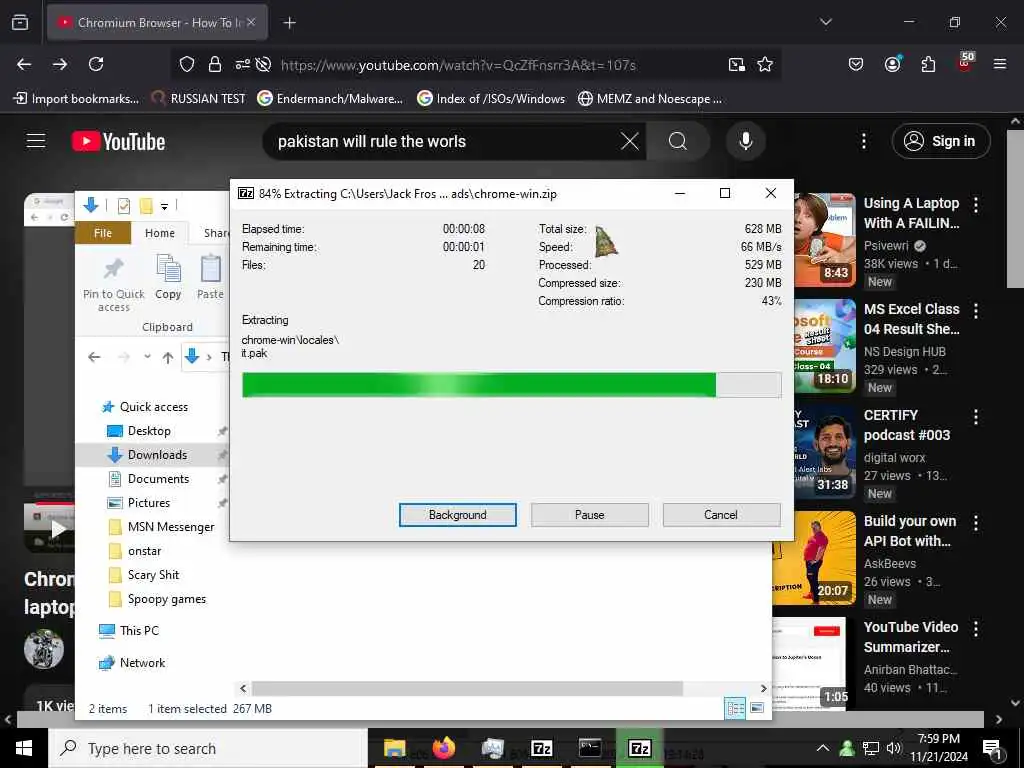Screen dimensions: 1024x768
Task: Open Index of /ISOs/Windows bookmark
Action: click(x=491, y=99)
